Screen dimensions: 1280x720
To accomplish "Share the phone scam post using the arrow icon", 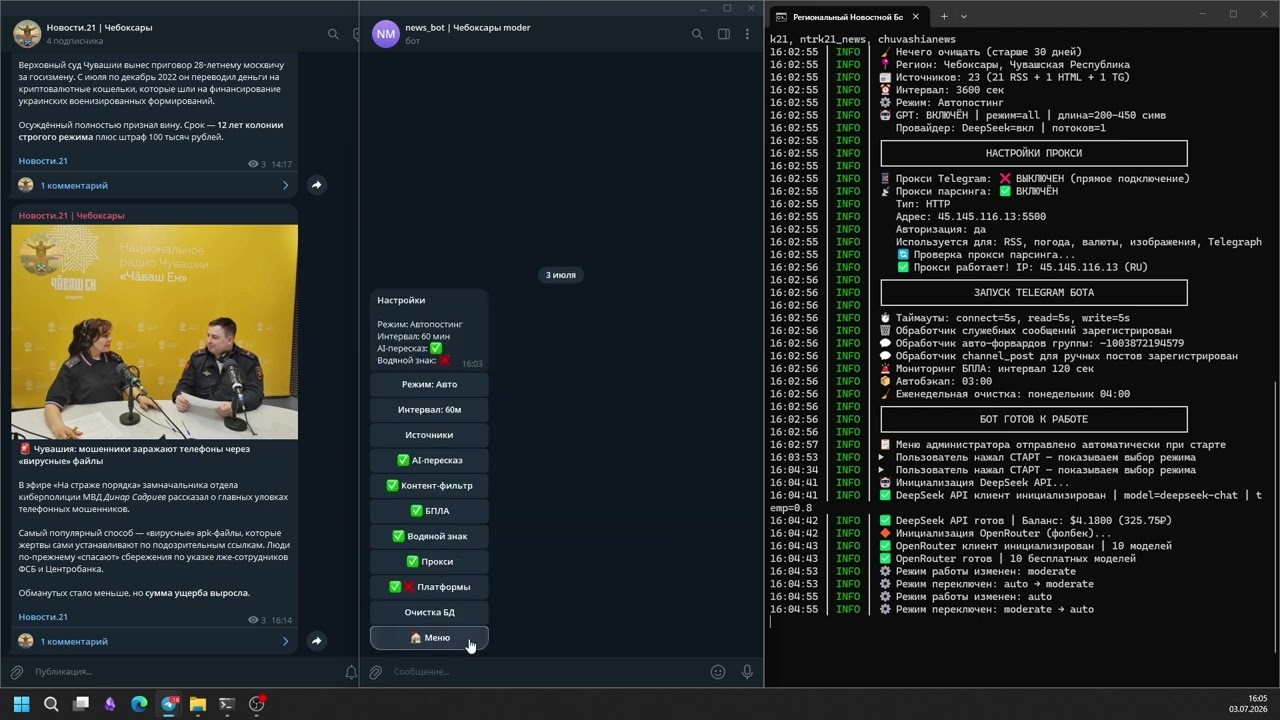I will click(x=316, y=641).
